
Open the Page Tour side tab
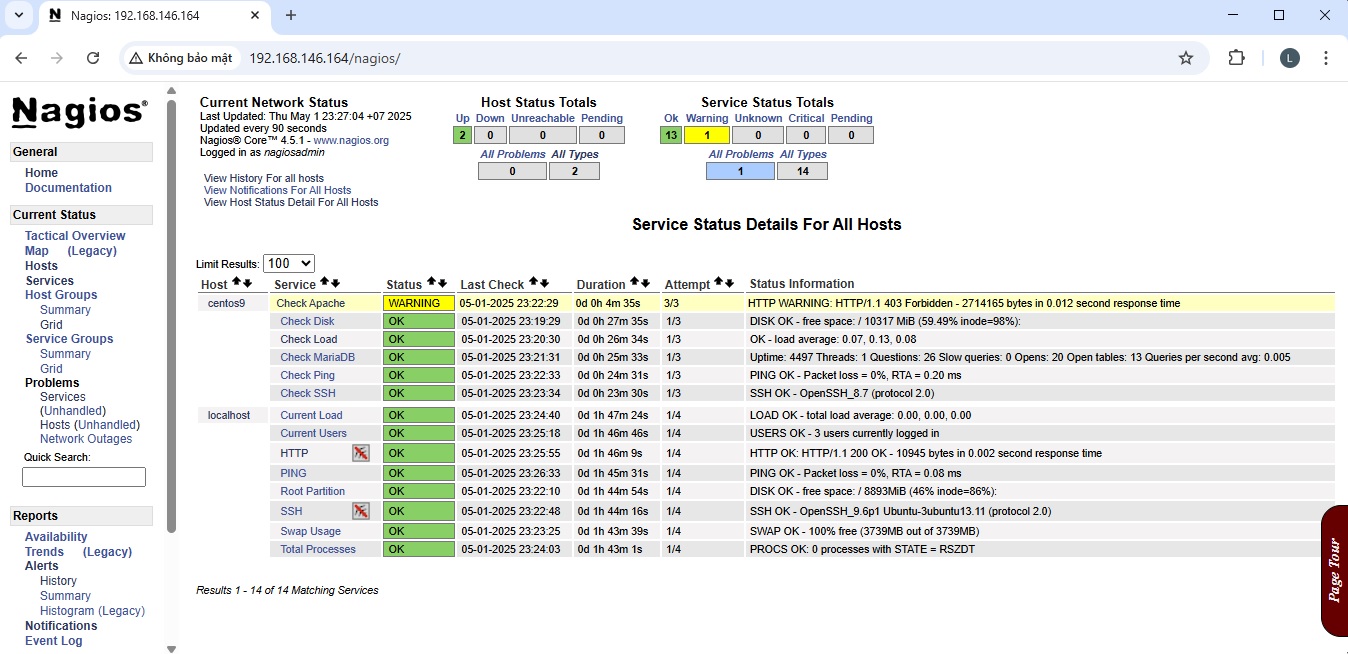pos(1334,570)
